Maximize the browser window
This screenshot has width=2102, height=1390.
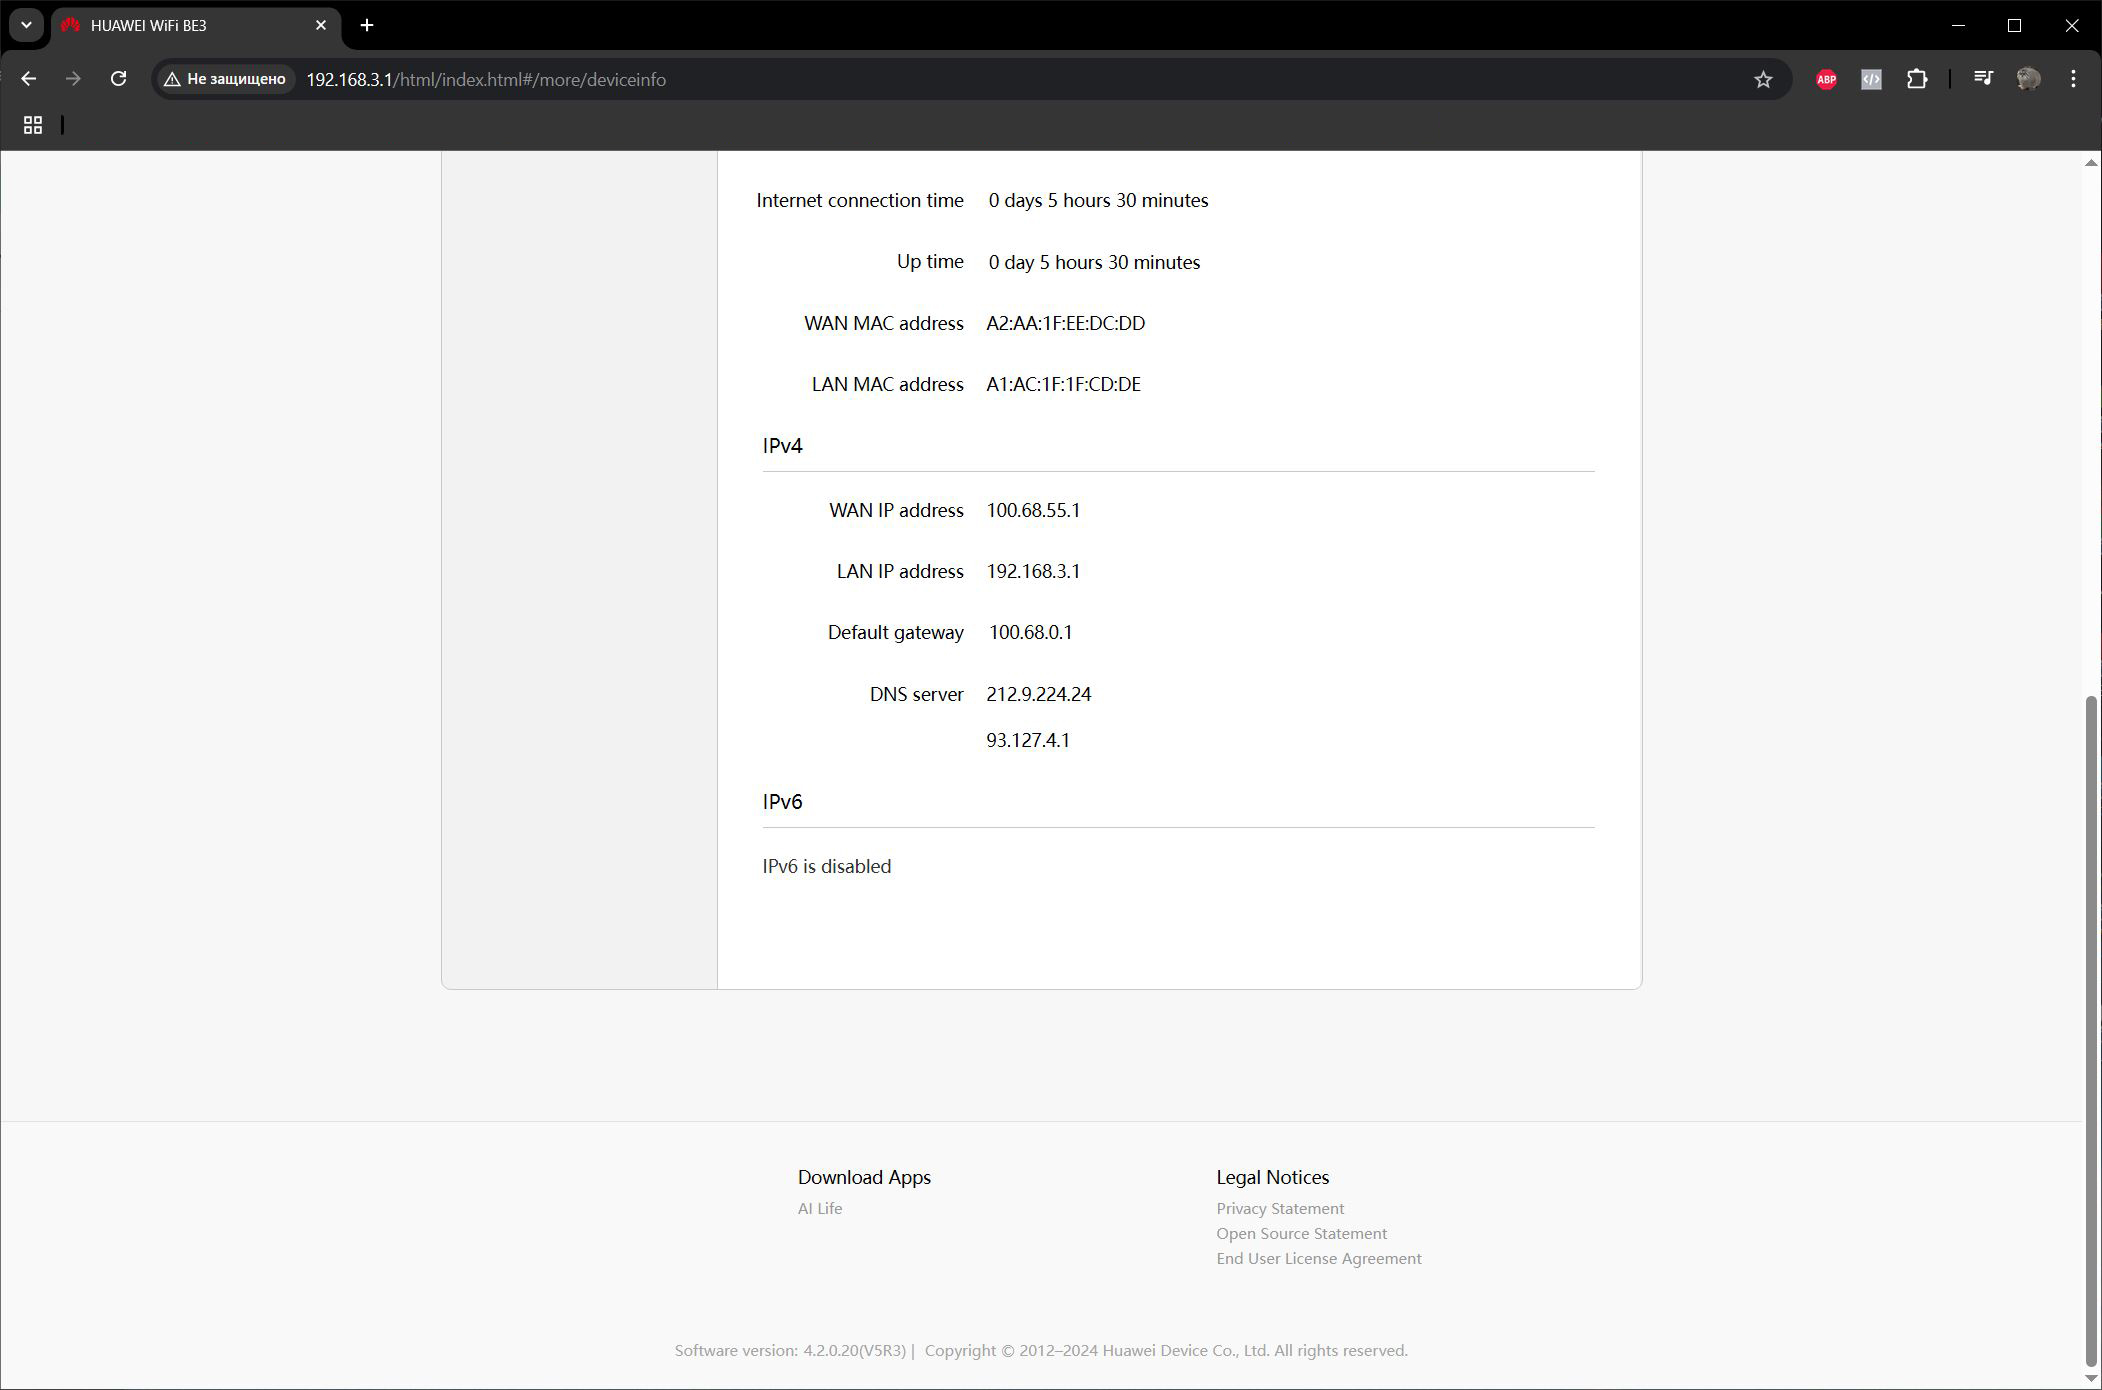pyautogui.click(x=2014, y=25)
